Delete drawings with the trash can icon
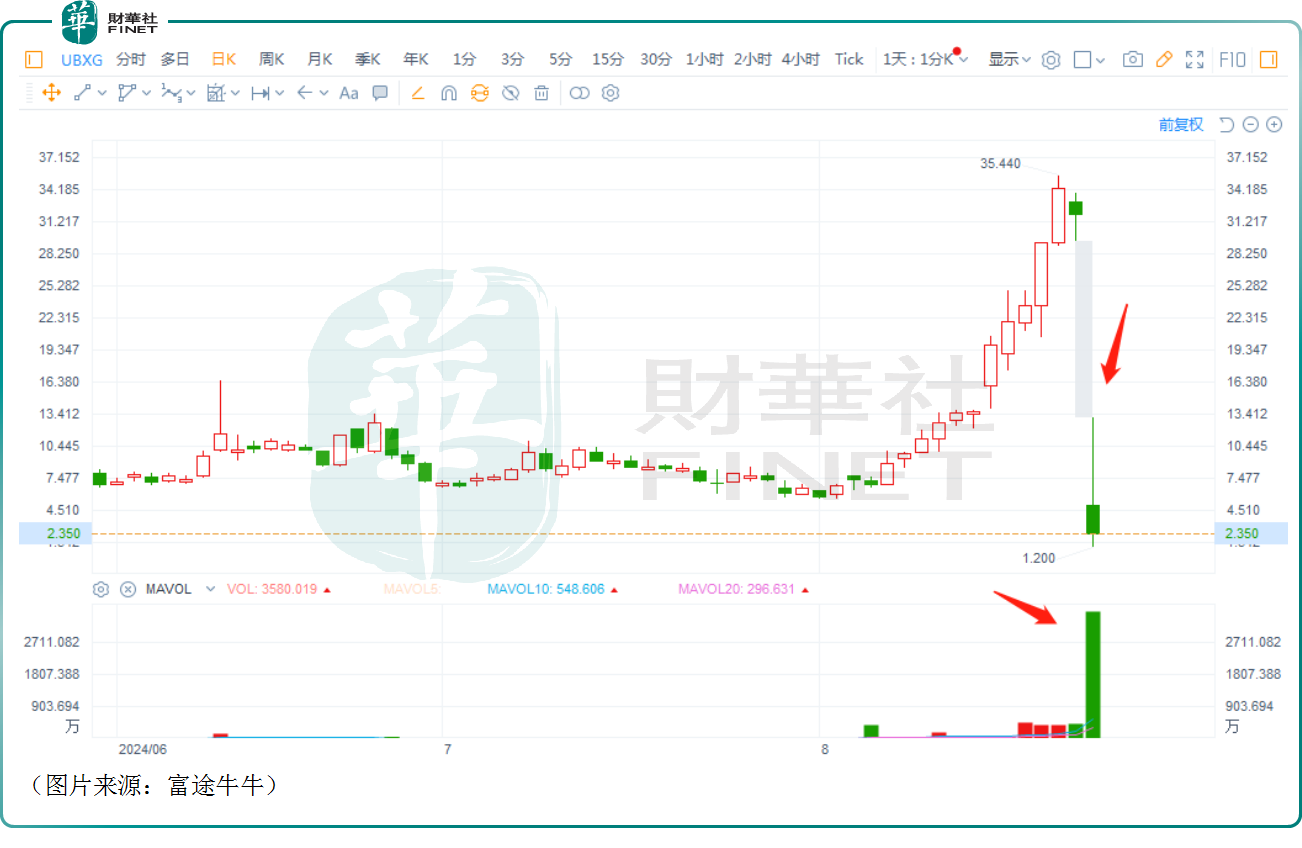 [x=541, y=93]
